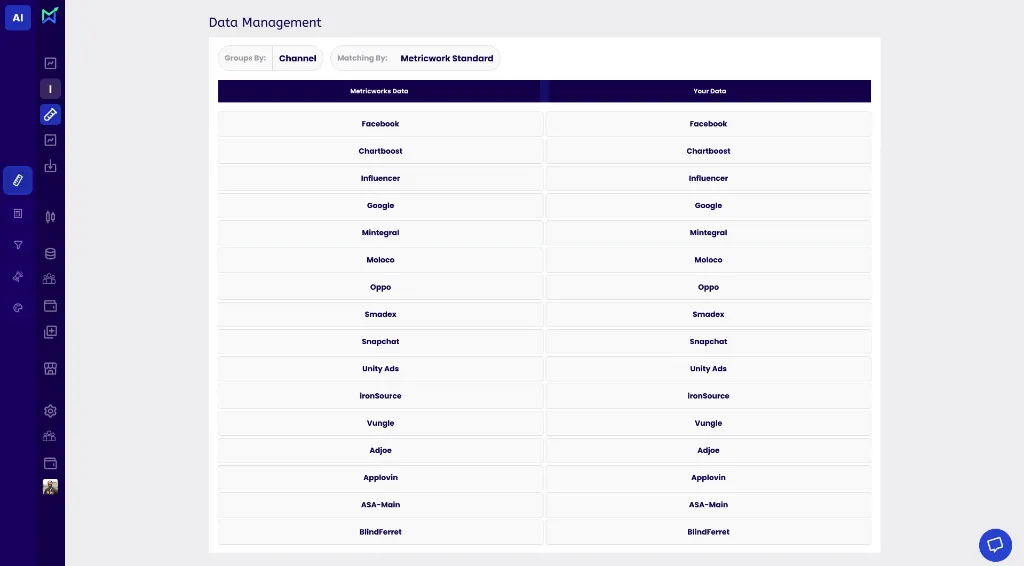Screen dimensions: 1024x566
Task: Select Snapchat in Metricworks Data column
Action: click(380, 341)
